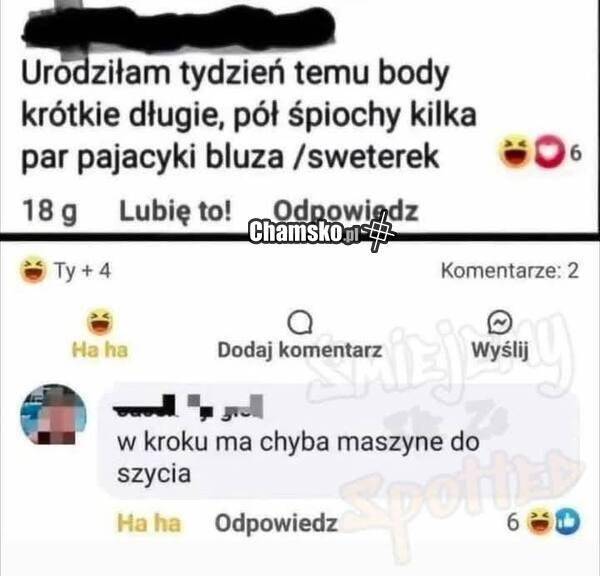This screenshot has height=576, width=600.
Task: Click 'Odpowiedz' under the sewing machine comment
Action: [x=276, y=523]
